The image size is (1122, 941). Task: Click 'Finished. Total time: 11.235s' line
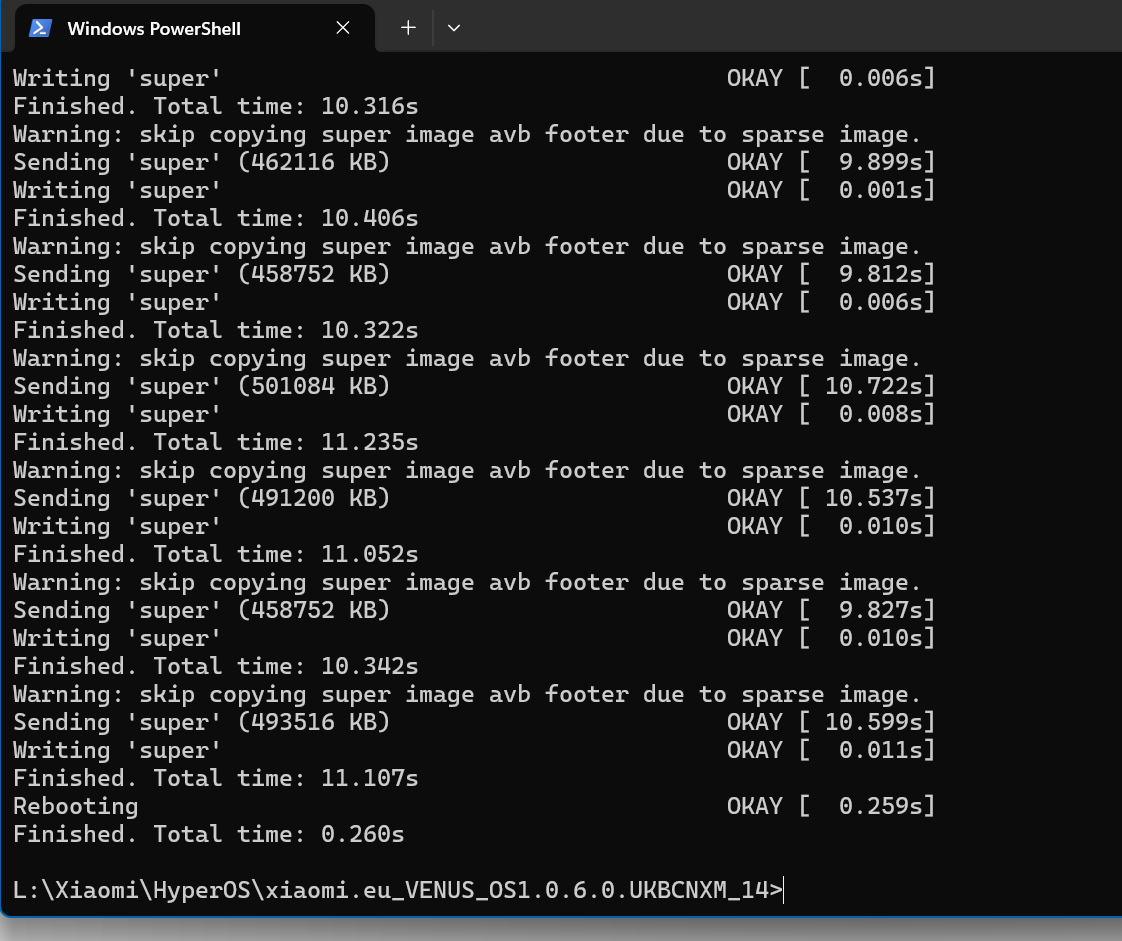[215, 442]
